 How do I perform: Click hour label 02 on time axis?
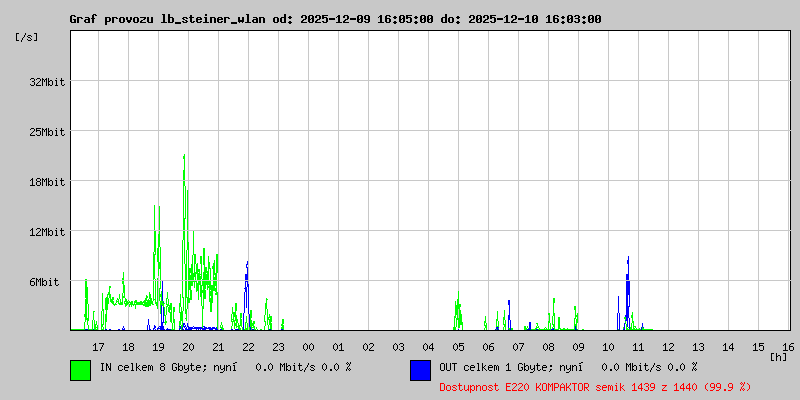[368, 347]
